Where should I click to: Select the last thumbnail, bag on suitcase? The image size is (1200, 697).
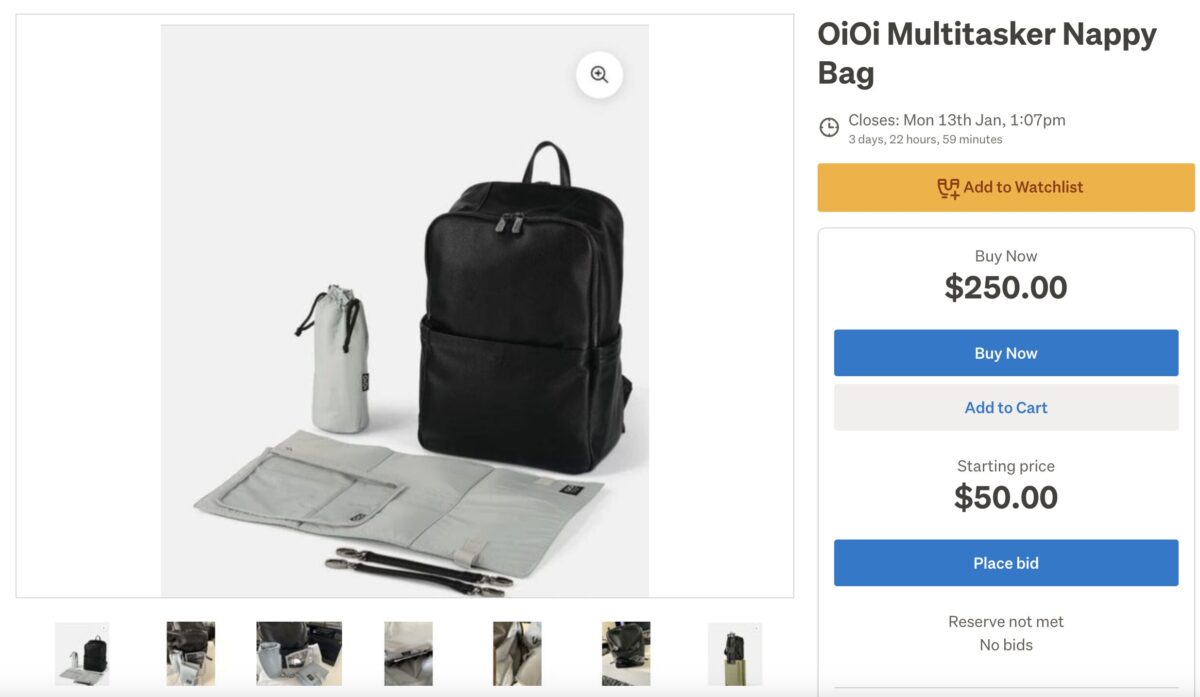point(735,653)
